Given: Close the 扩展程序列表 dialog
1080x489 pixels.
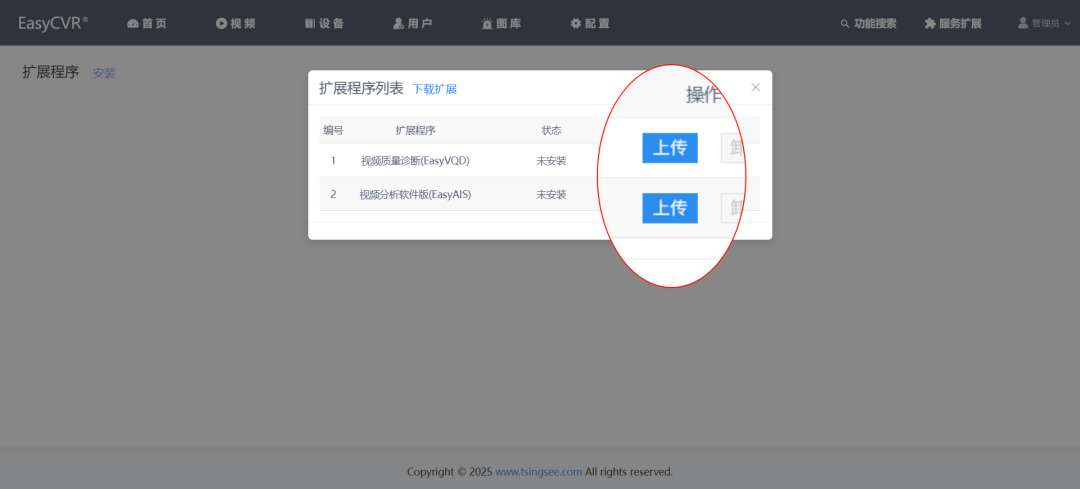Looking at the screenshot, I should coord(756,87).
